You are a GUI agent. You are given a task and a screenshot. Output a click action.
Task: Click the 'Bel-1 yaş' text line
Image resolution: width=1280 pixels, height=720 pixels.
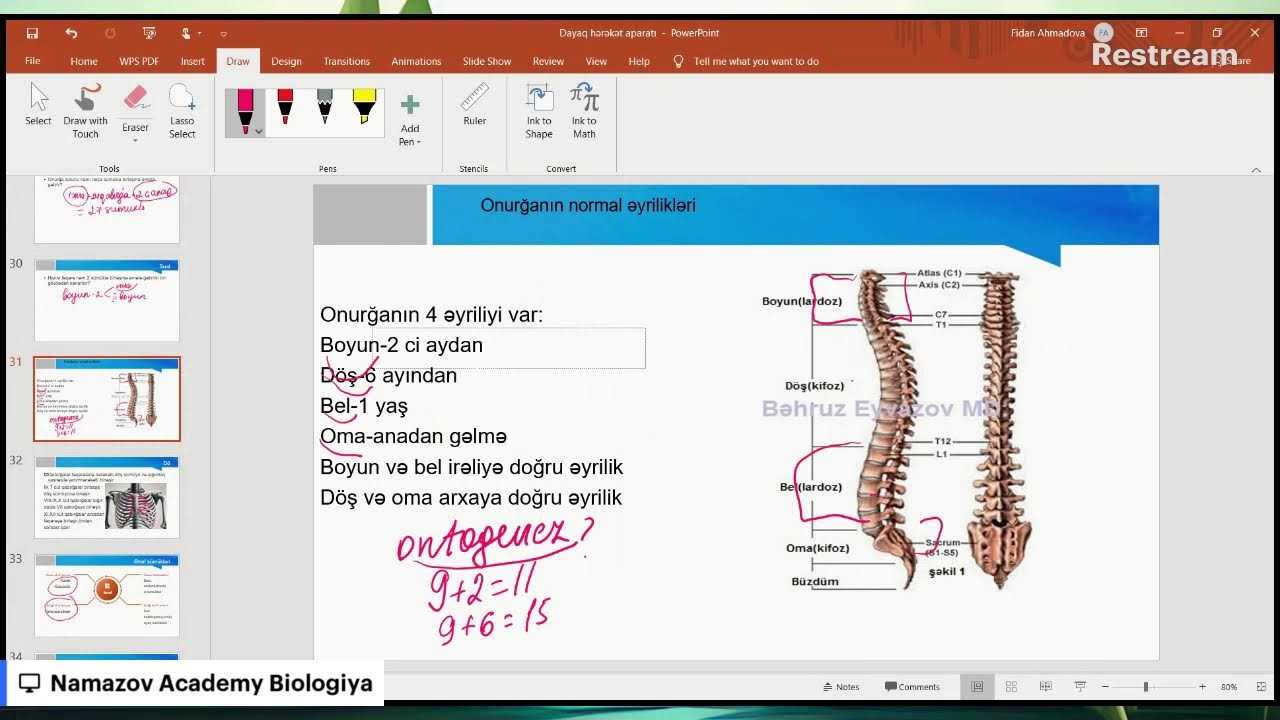coord(364,406)
